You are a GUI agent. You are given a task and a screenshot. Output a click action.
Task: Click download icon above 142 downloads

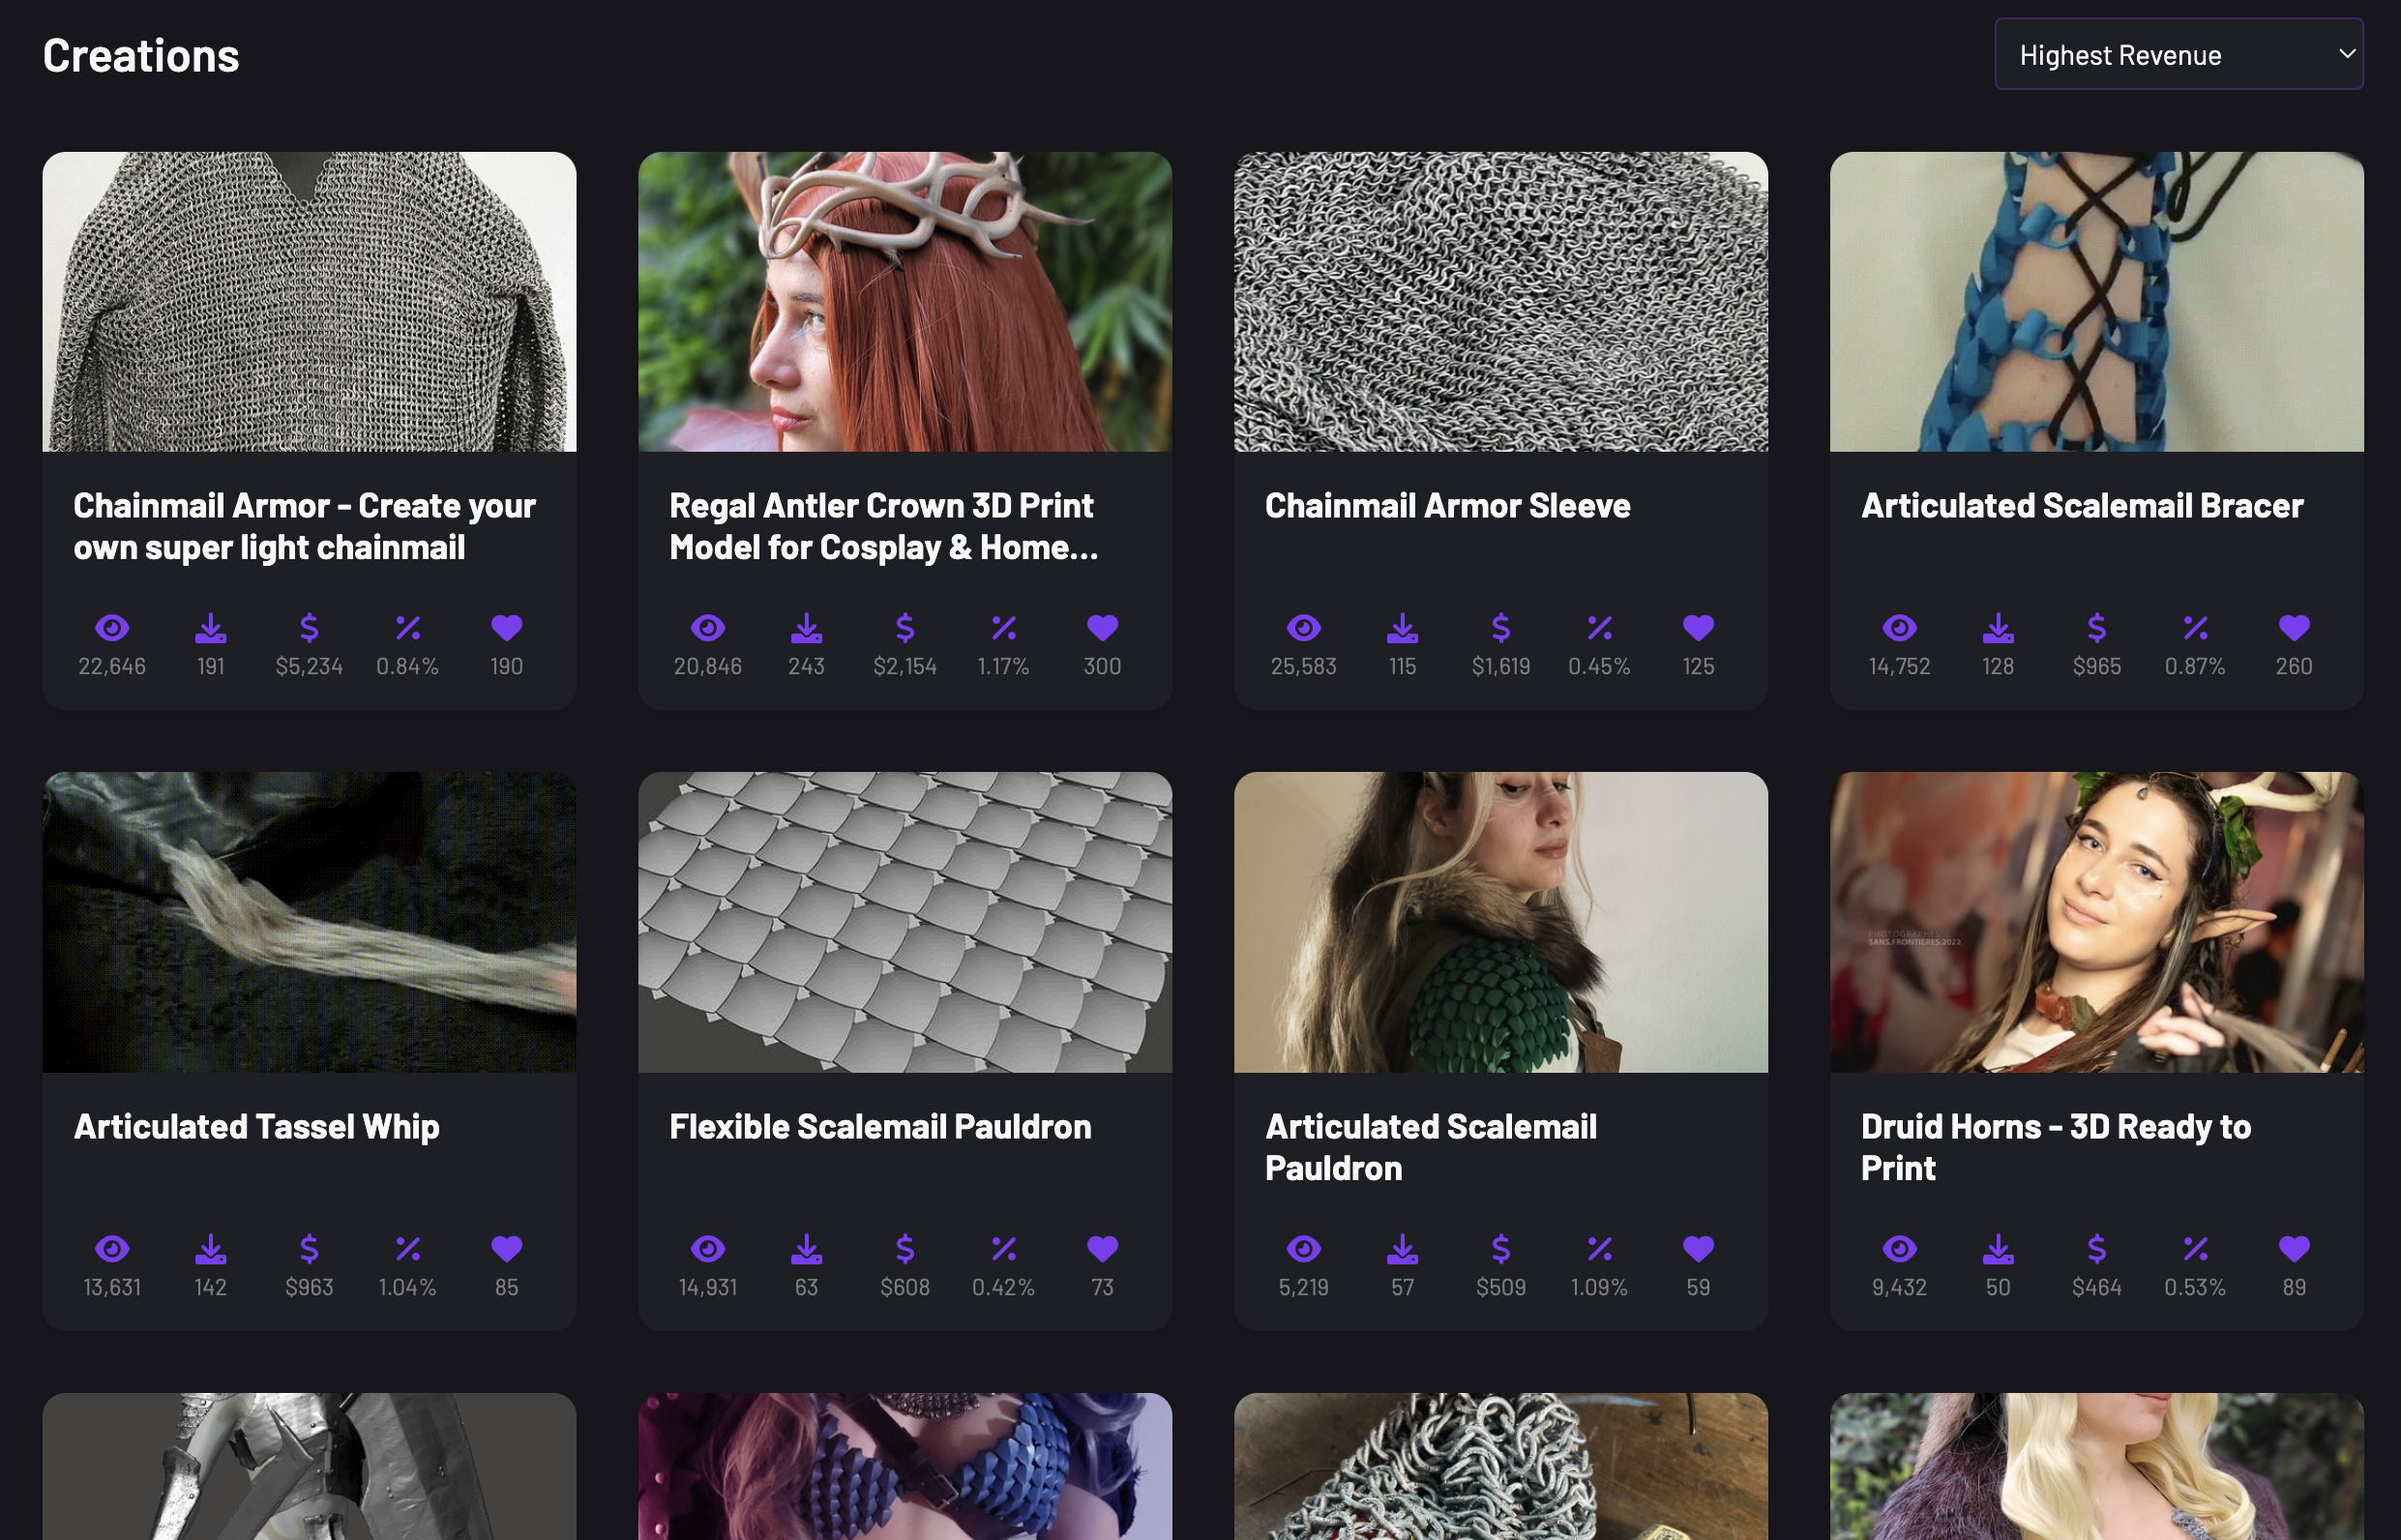[210, 1249]
